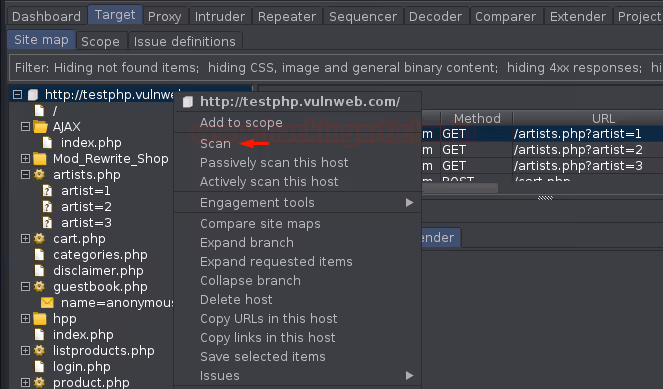The width and height of the screenshot is (663, 389).
Task: Click the file icon beside categories.php
Action: pyautogui.click(x=39, y=255)
